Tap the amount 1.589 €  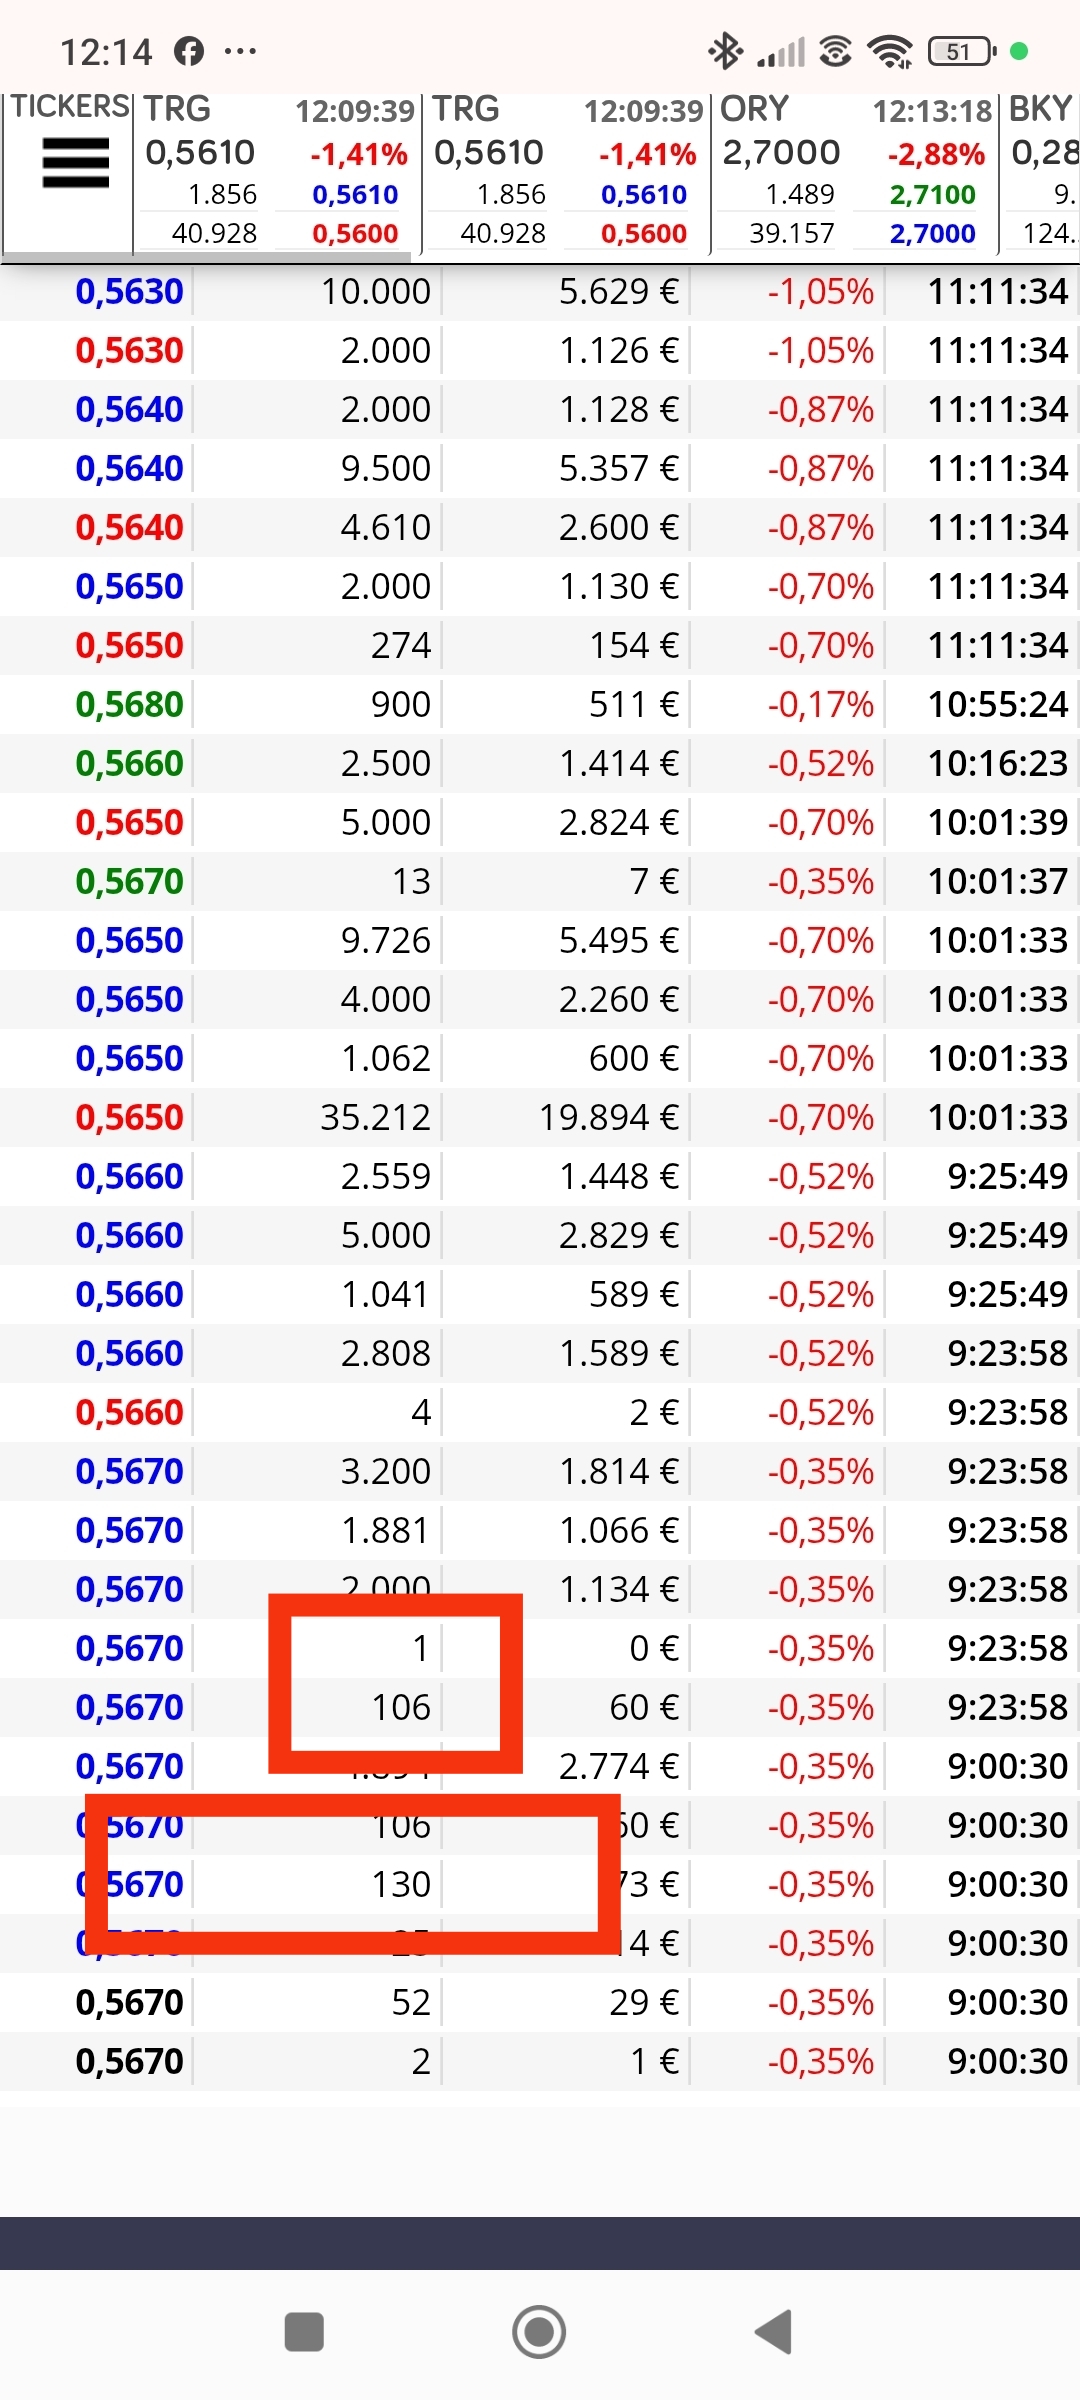pos(619,1354)
